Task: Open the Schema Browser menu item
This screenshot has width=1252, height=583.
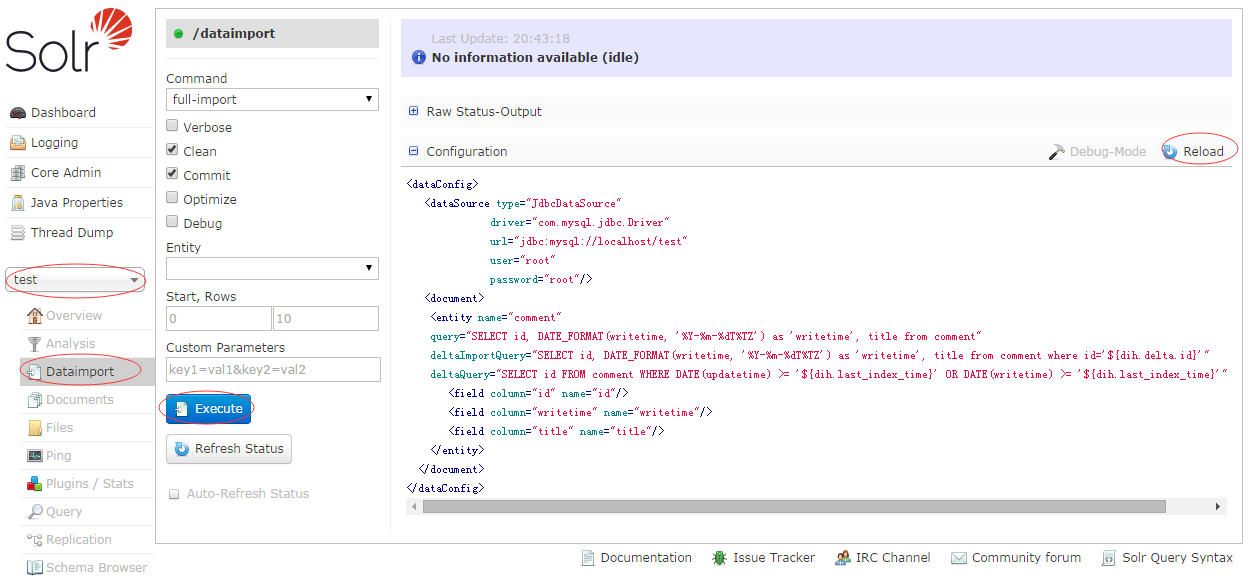Action: (x=96, y=568)
